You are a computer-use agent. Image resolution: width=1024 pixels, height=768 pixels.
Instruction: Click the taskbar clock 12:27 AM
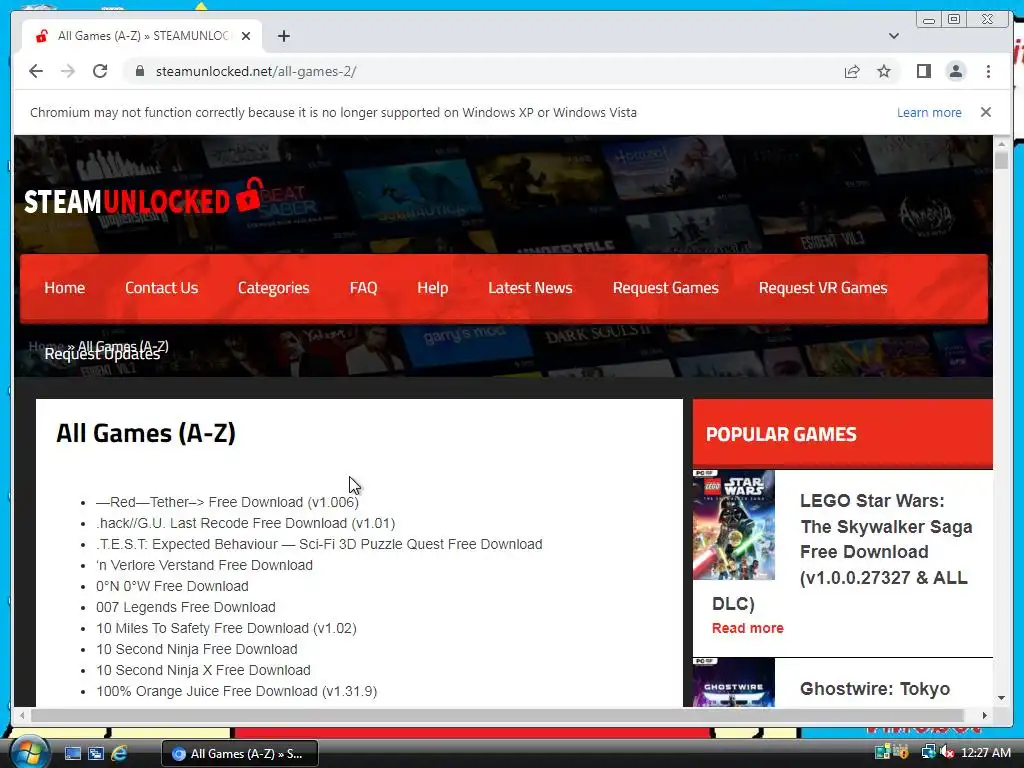985,753
